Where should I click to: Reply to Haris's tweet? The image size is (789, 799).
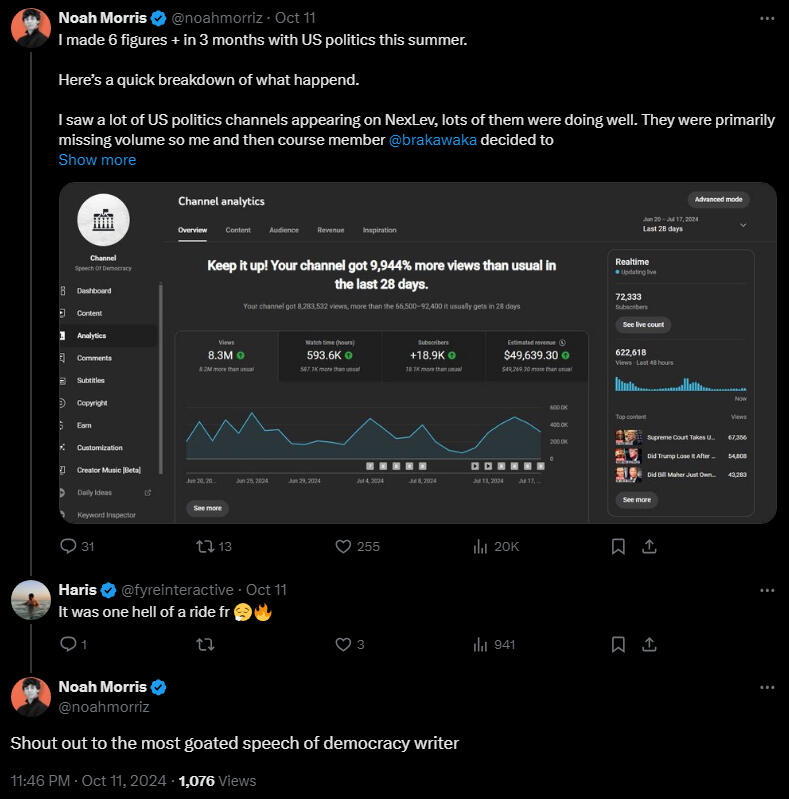(68, 645)
